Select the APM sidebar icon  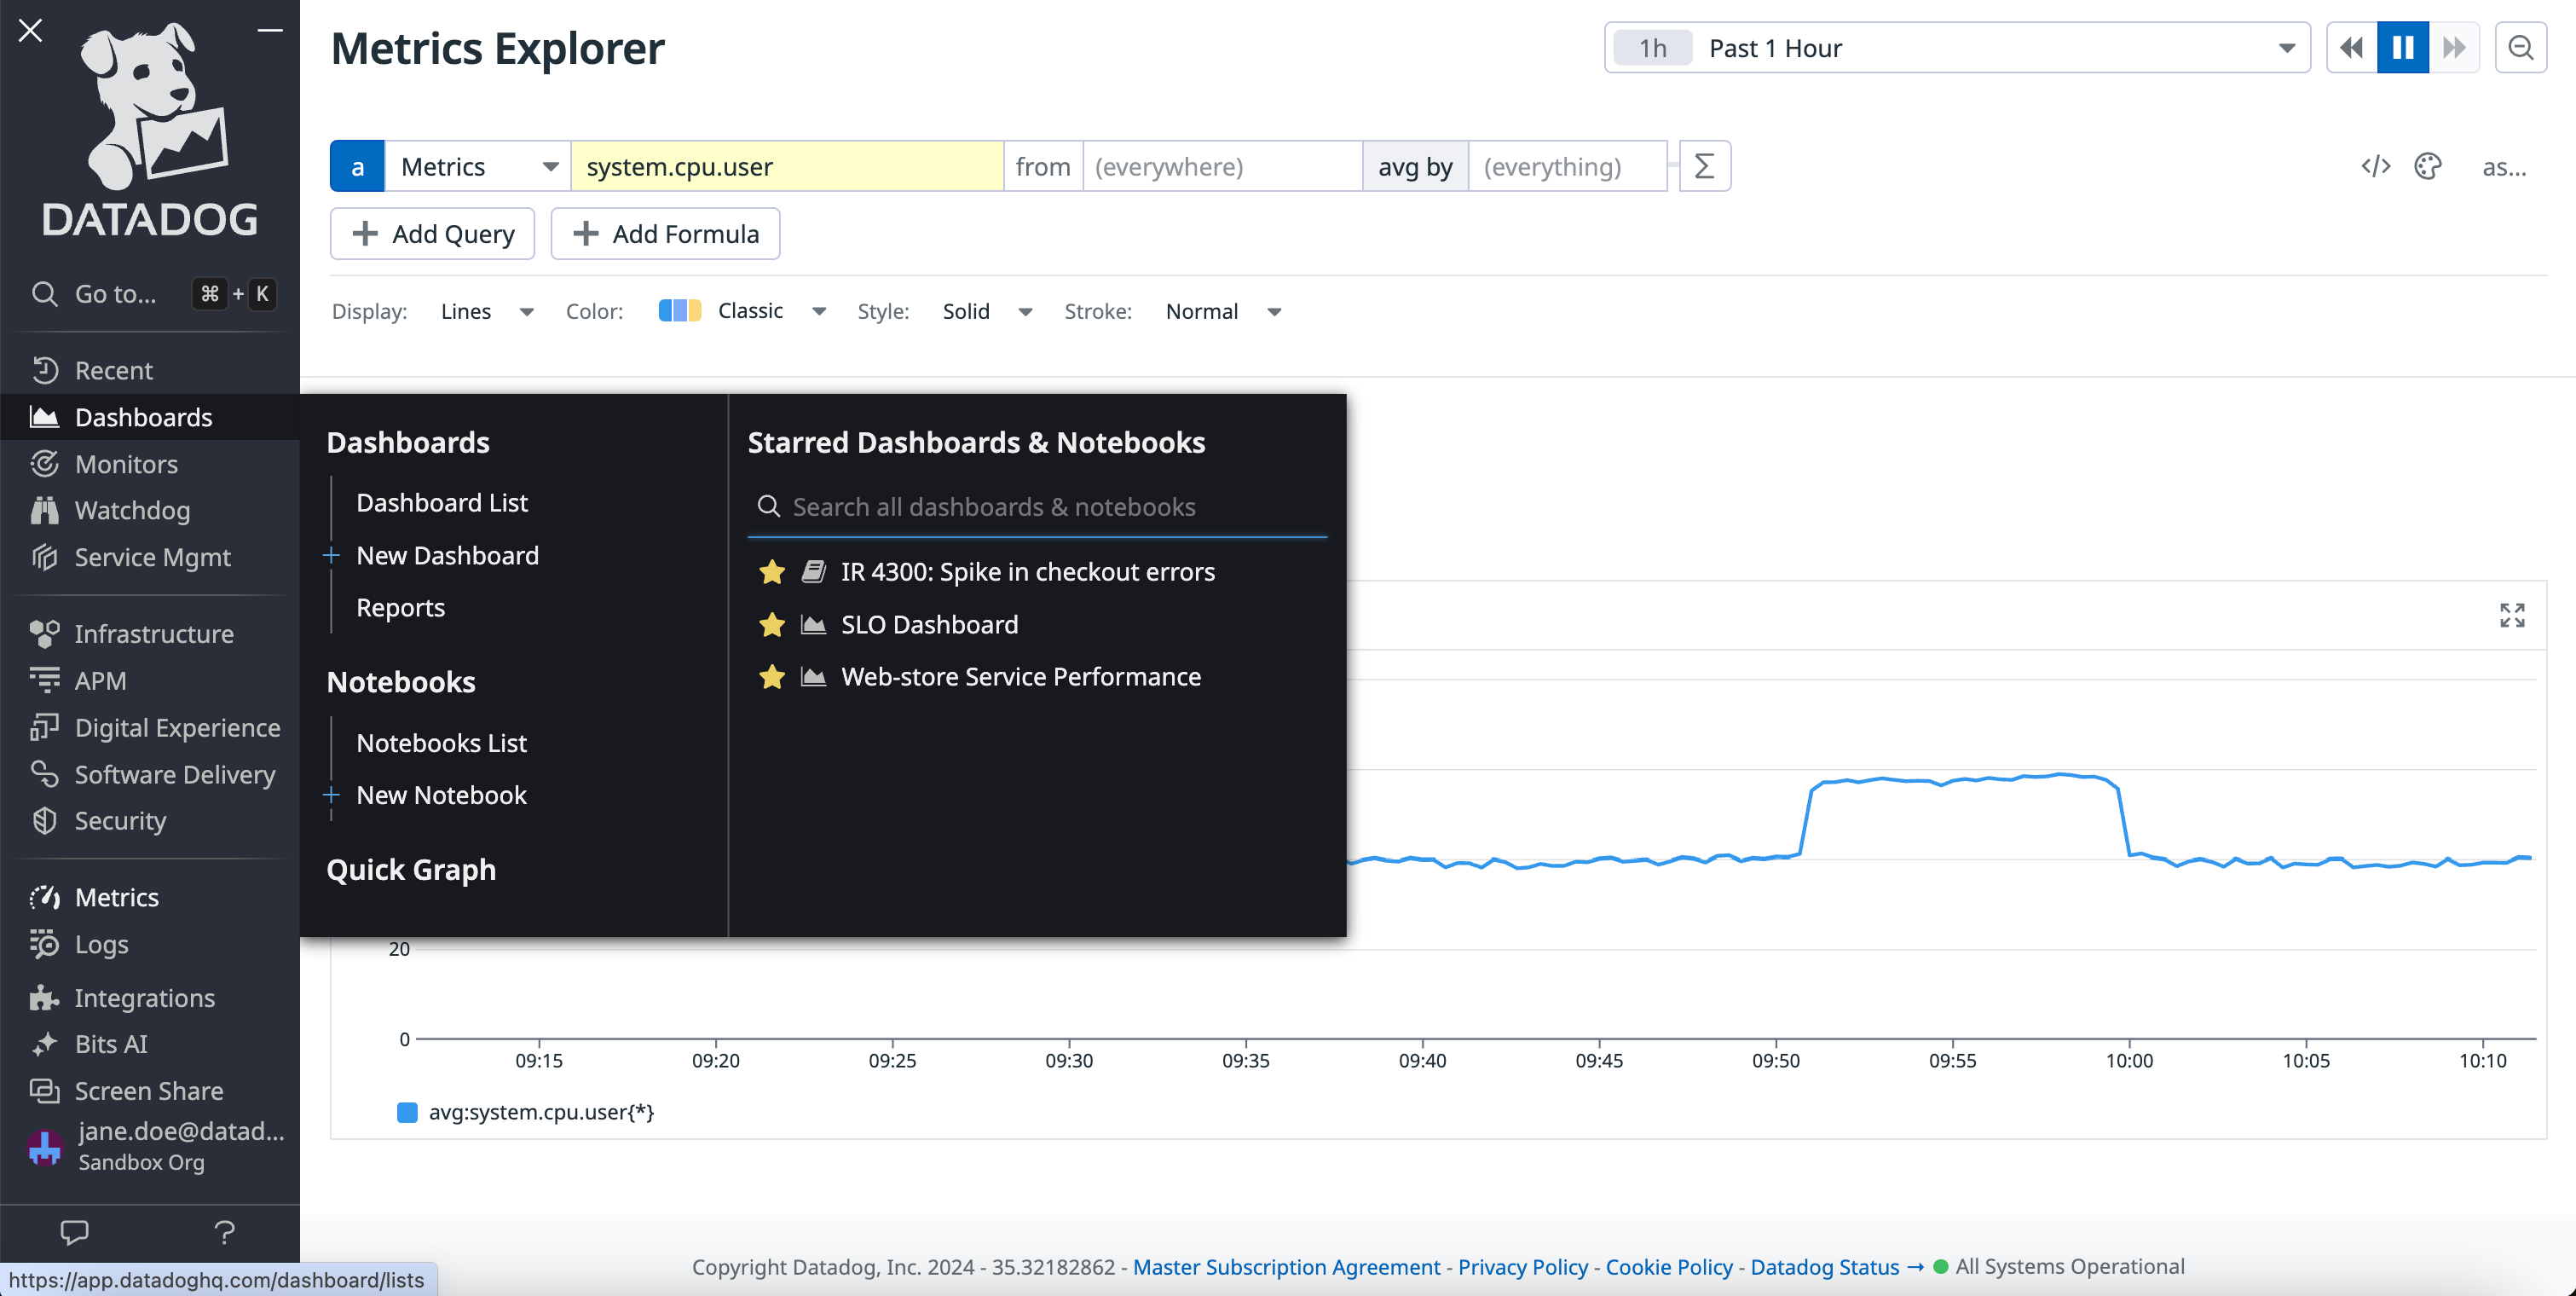[x=45, y=680]
